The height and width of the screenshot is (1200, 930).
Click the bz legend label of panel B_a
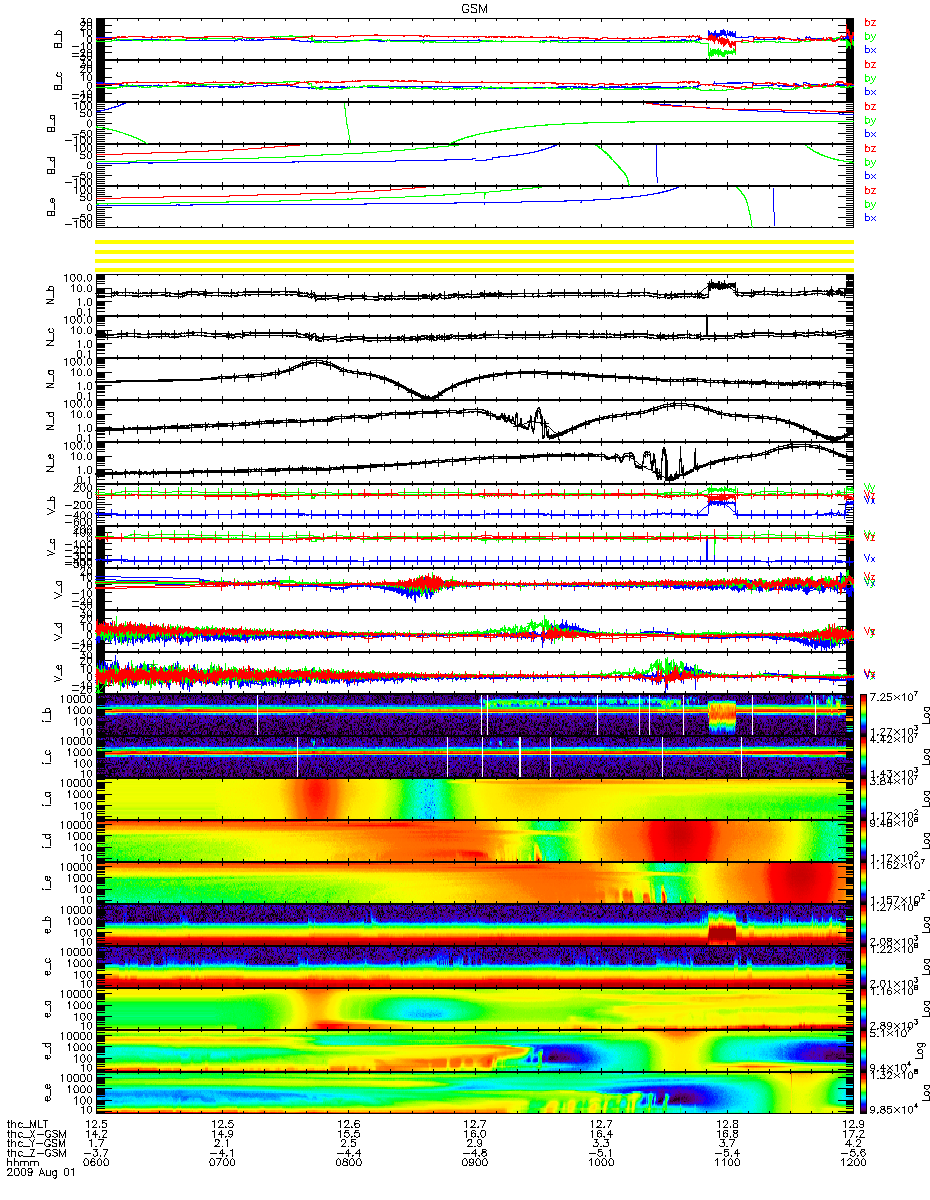coord(870,106)
